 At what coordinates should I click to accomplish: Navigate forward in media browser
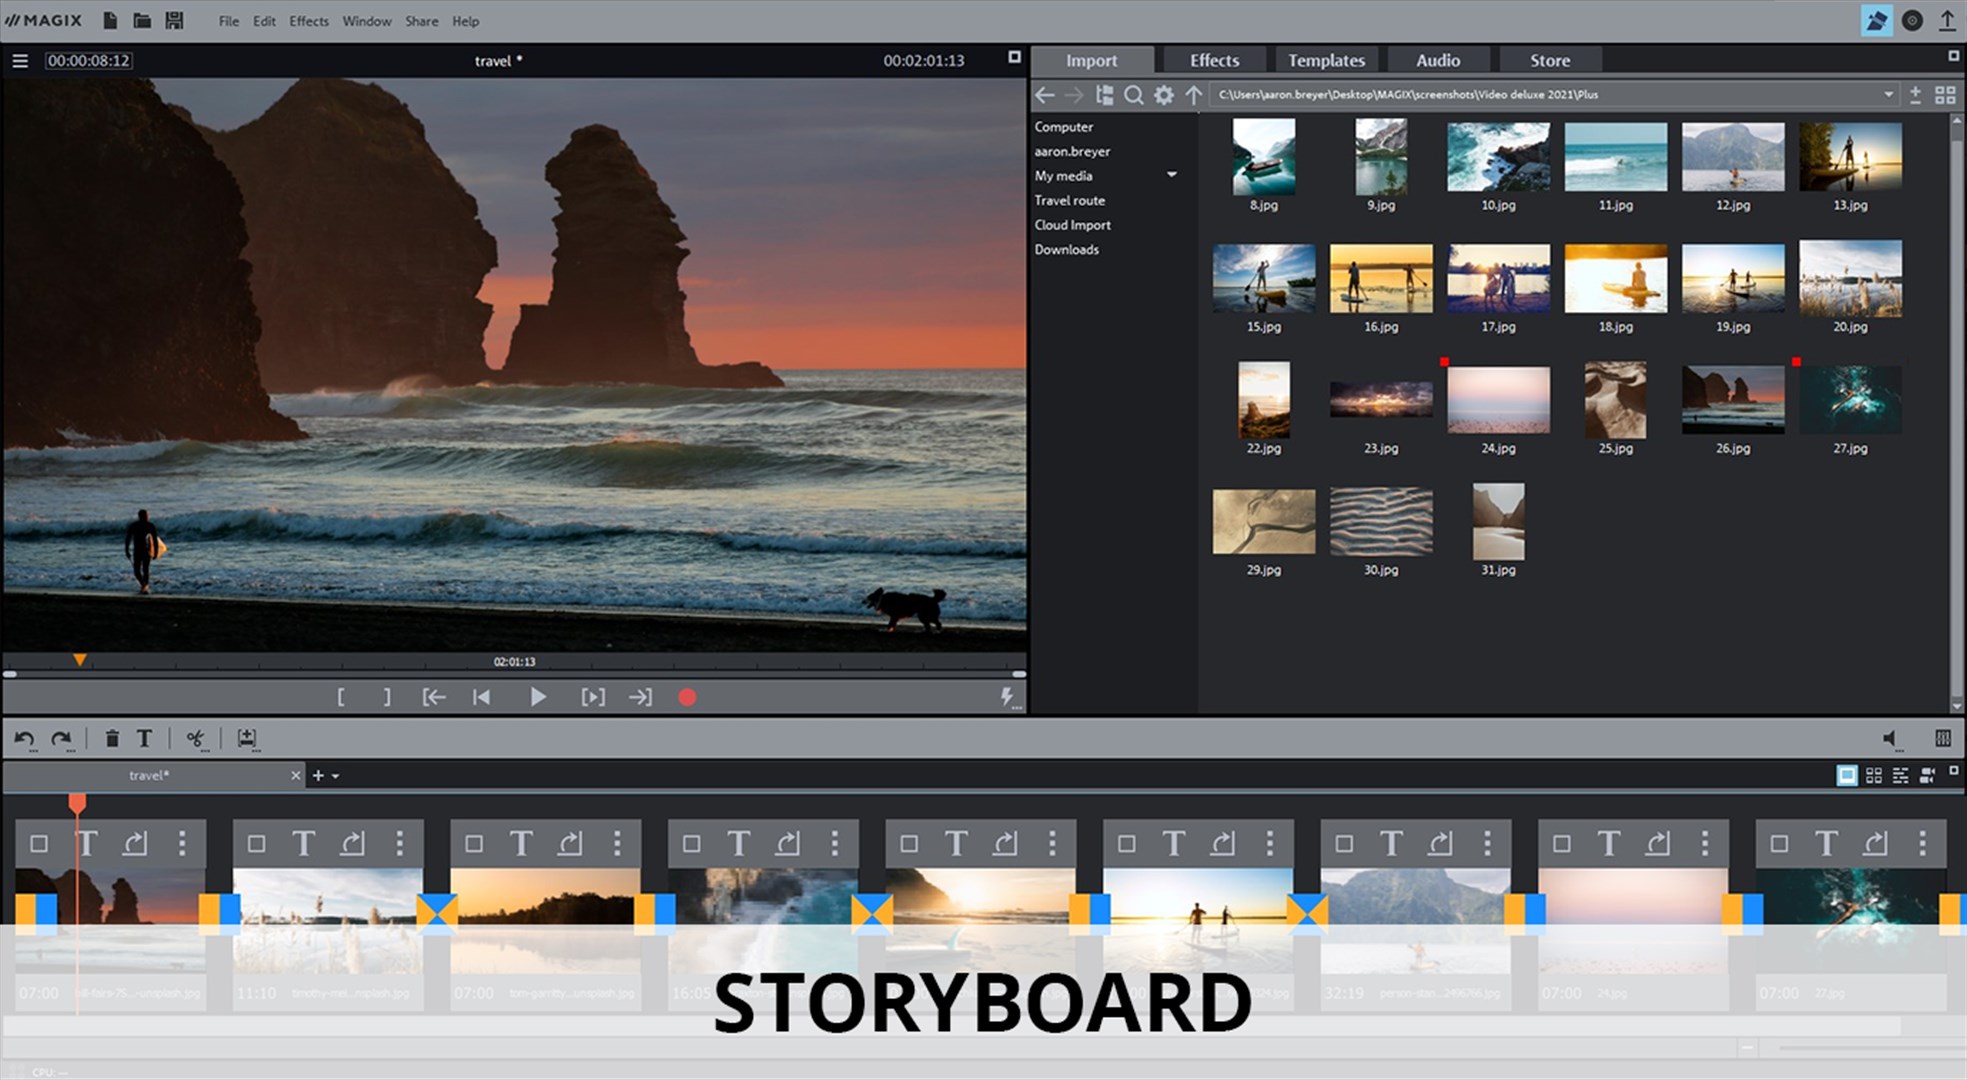click(1074, 95)
